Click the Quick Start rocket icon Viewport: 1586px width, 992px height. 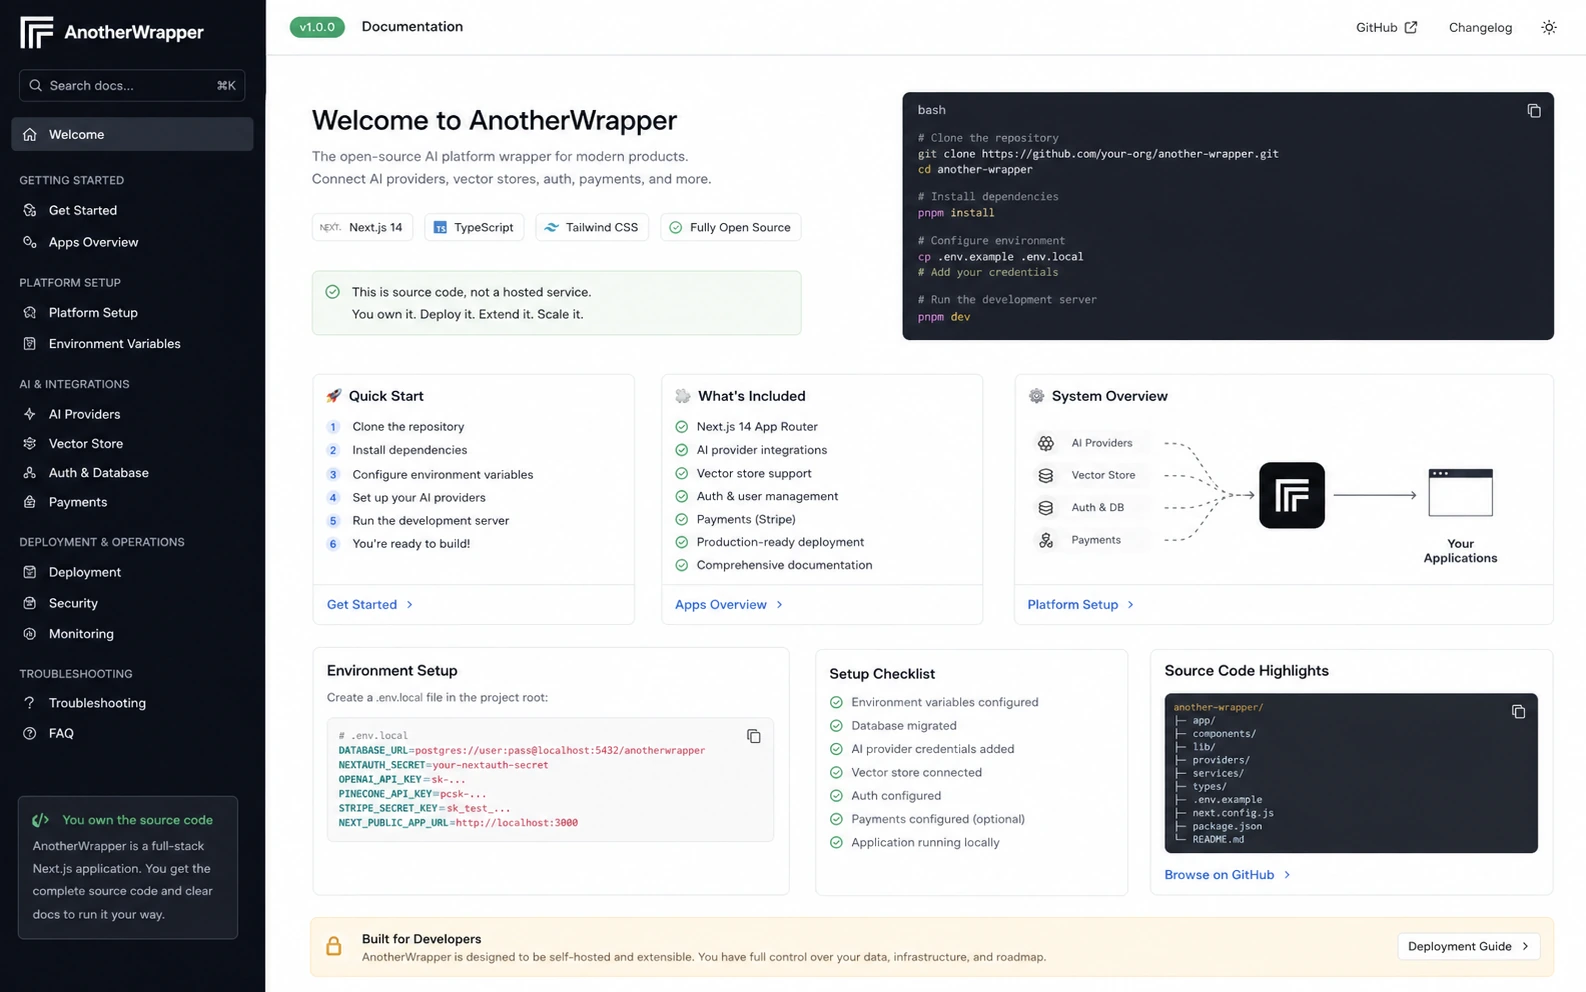pyautogui.click(x=334, y=396)
